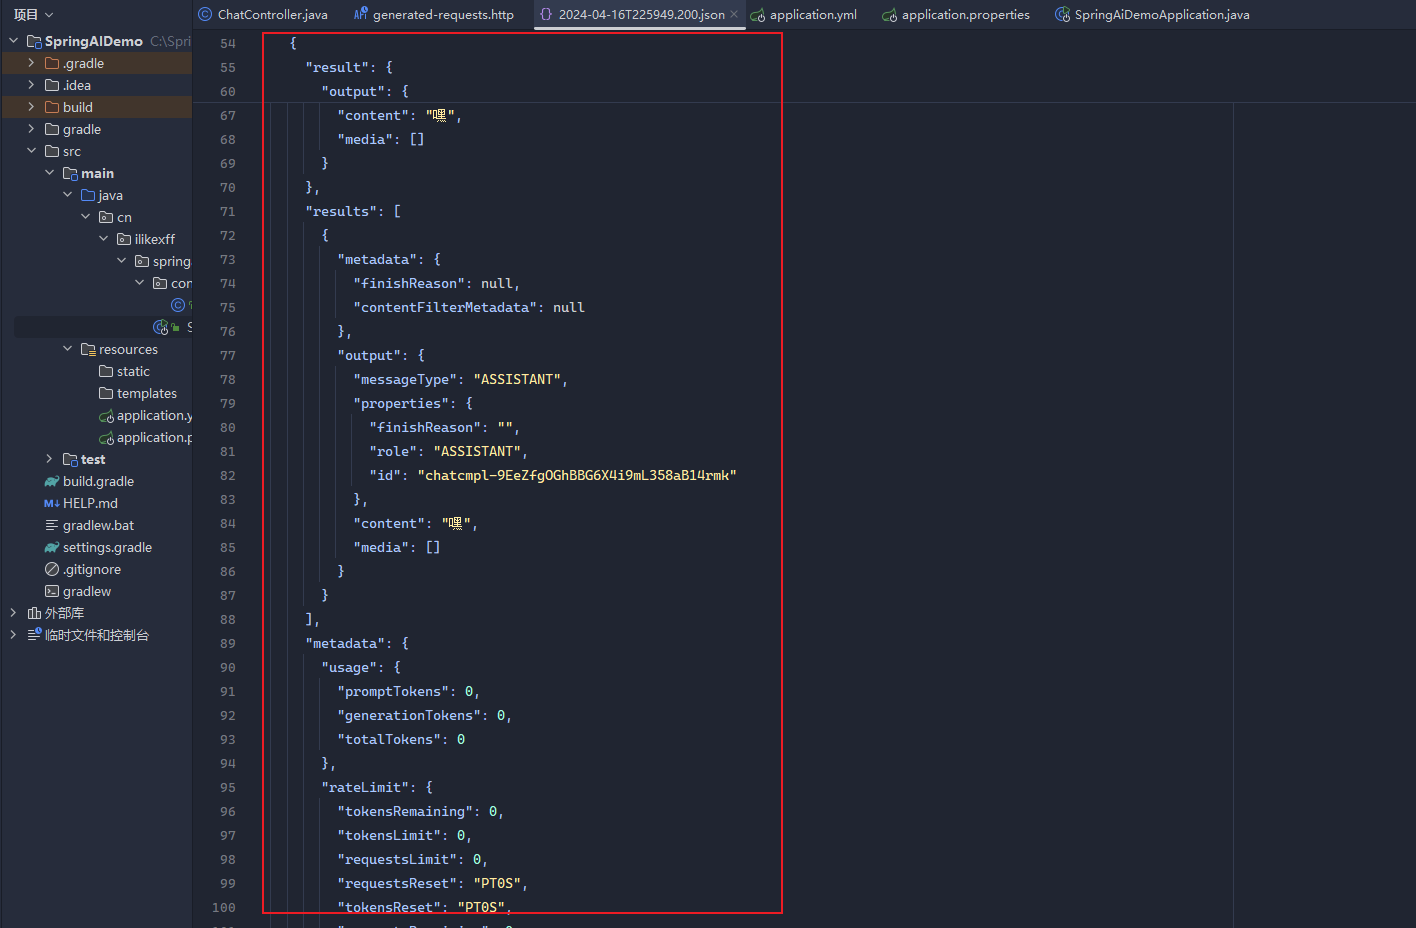Click the ChatController.java tab class icon
This screenshot has width=1416, height=928.
[205, 15]
